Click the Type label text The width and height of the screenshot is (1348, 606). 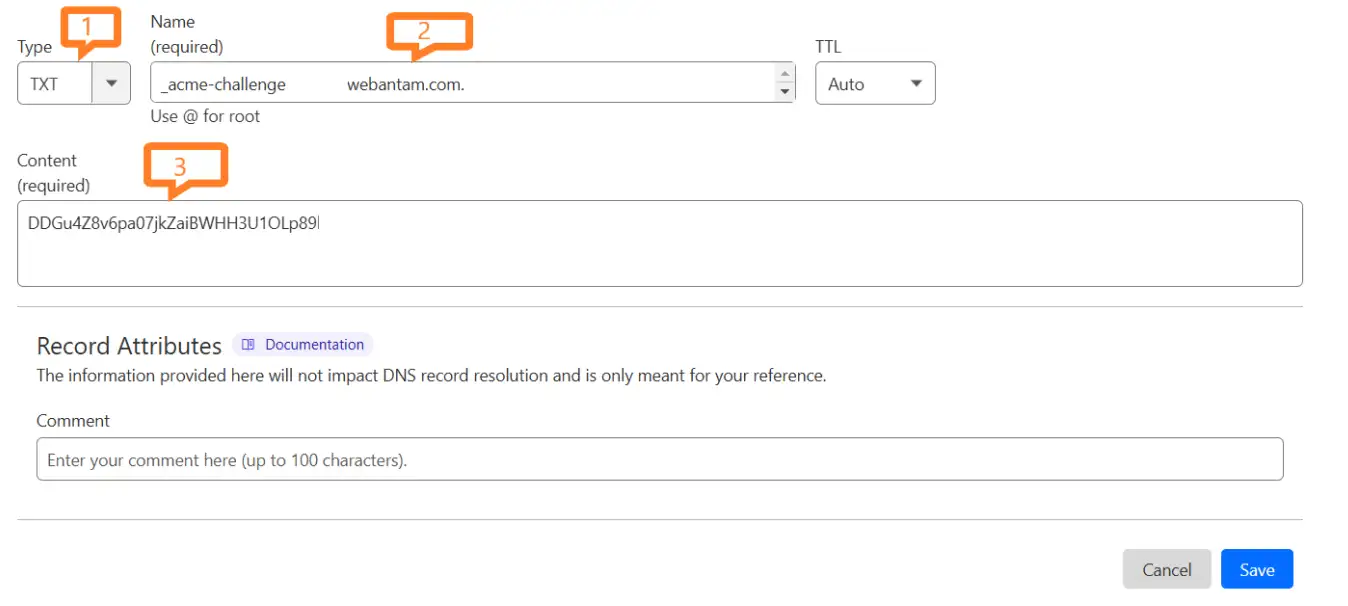coord(35,47)
